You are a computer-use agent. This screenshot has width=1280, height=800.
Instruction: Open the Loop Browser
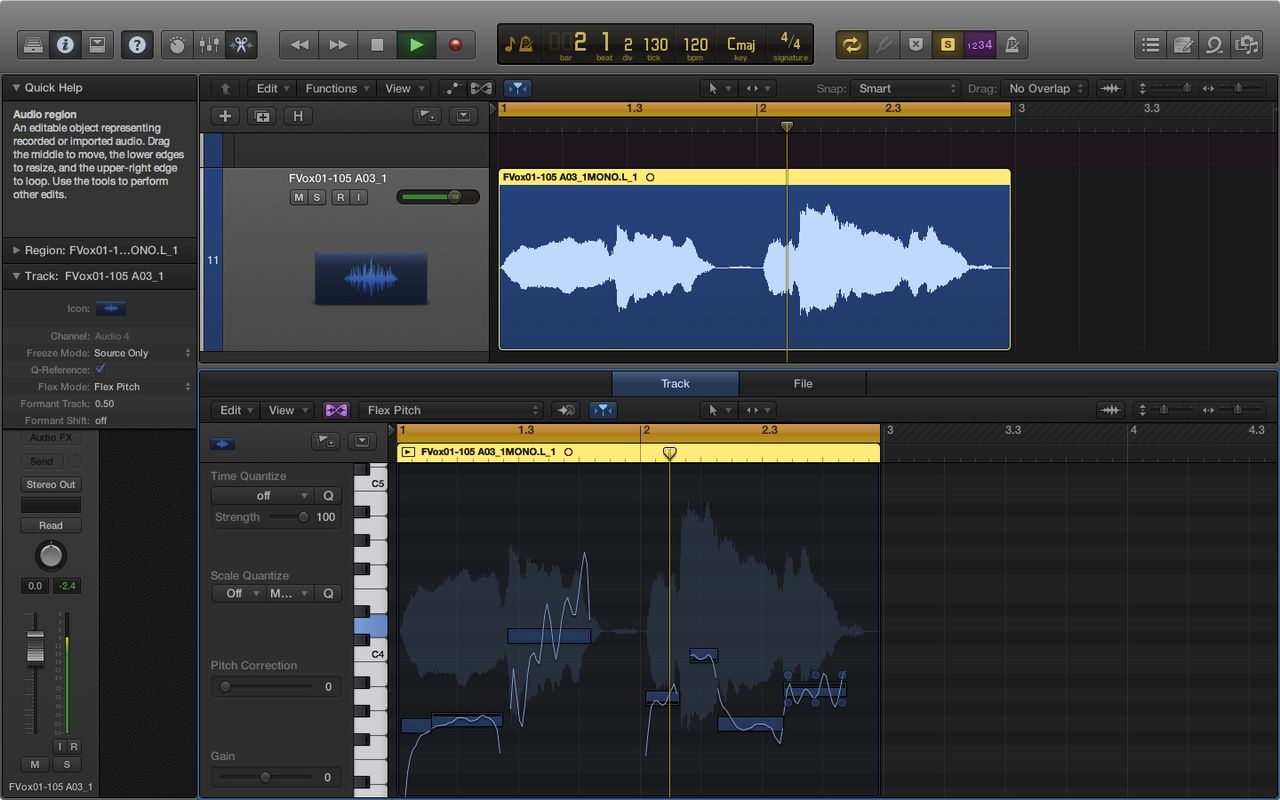point(1215,44)
